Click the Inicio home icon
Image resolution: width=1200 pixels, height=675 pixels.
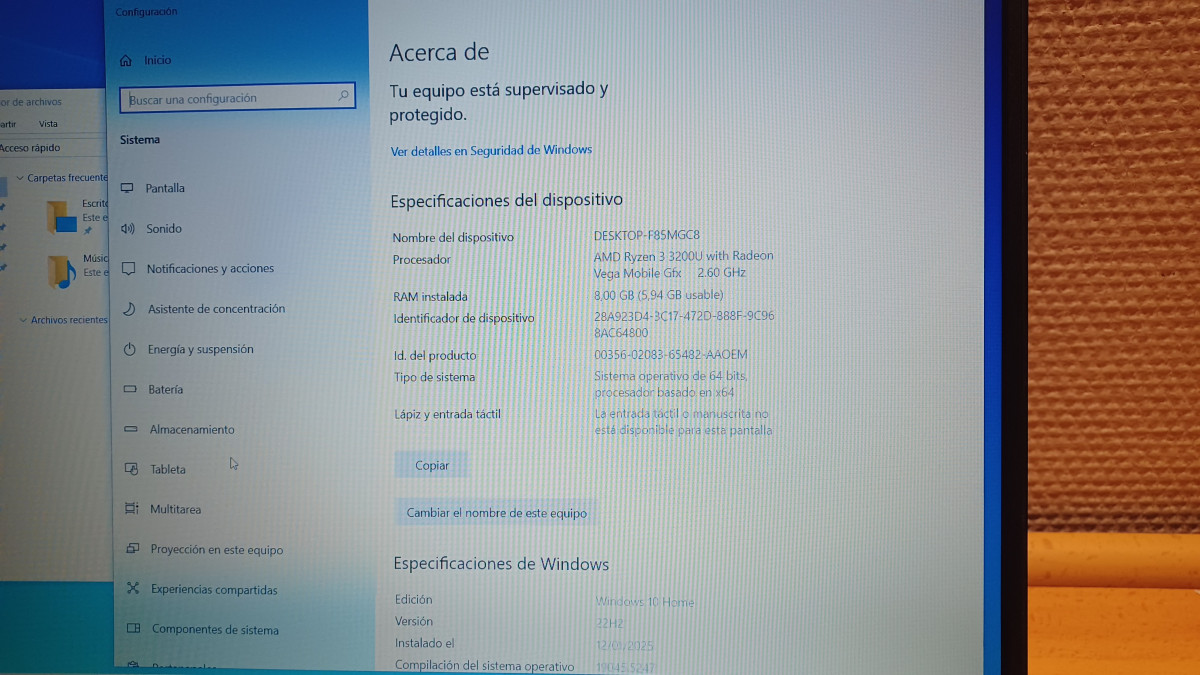[125, 60]
